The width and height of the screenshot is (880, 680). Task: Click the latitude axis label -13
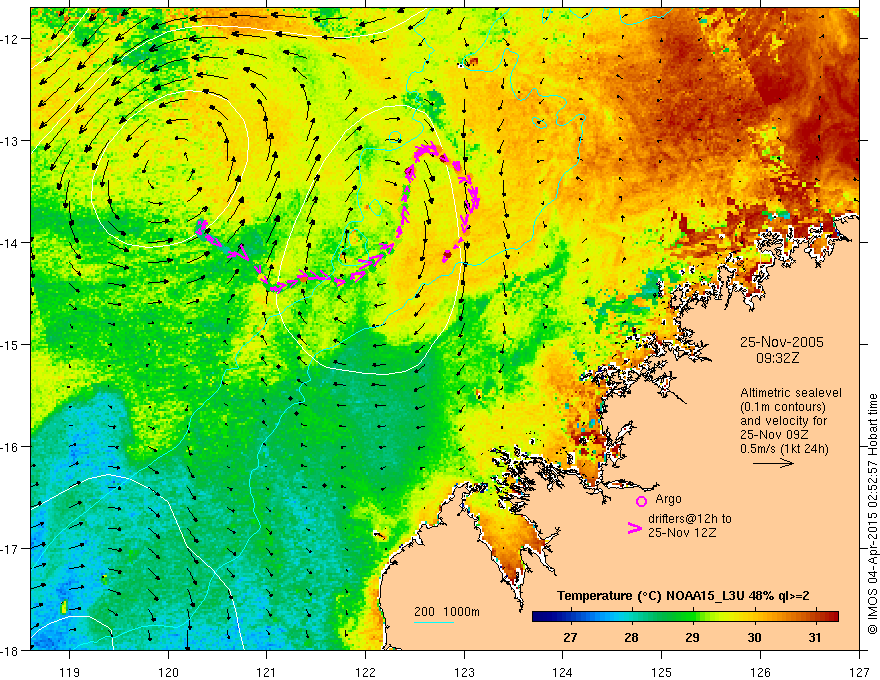tap(10, 140)
